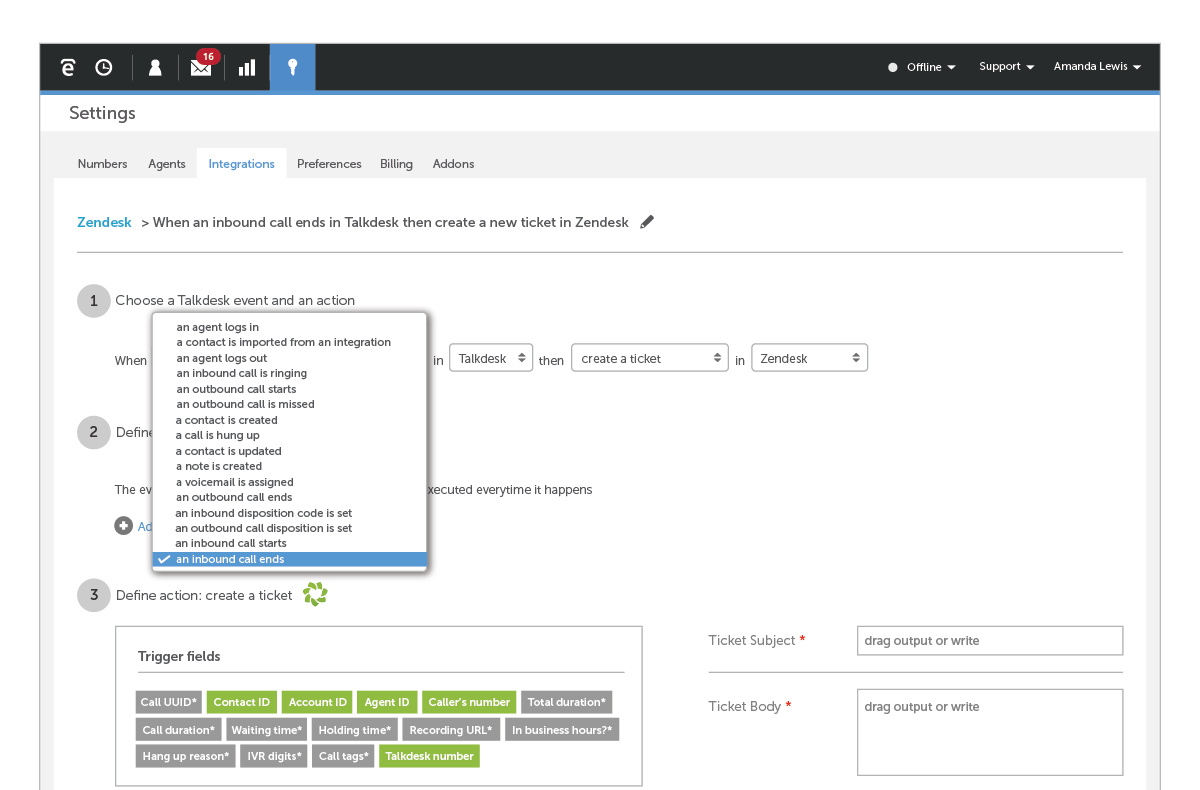Open the Support dropdown menu
Image resolution: width=1200 pixels, height=790 pixels.
pyautogui.click(x=1006, y=66)
